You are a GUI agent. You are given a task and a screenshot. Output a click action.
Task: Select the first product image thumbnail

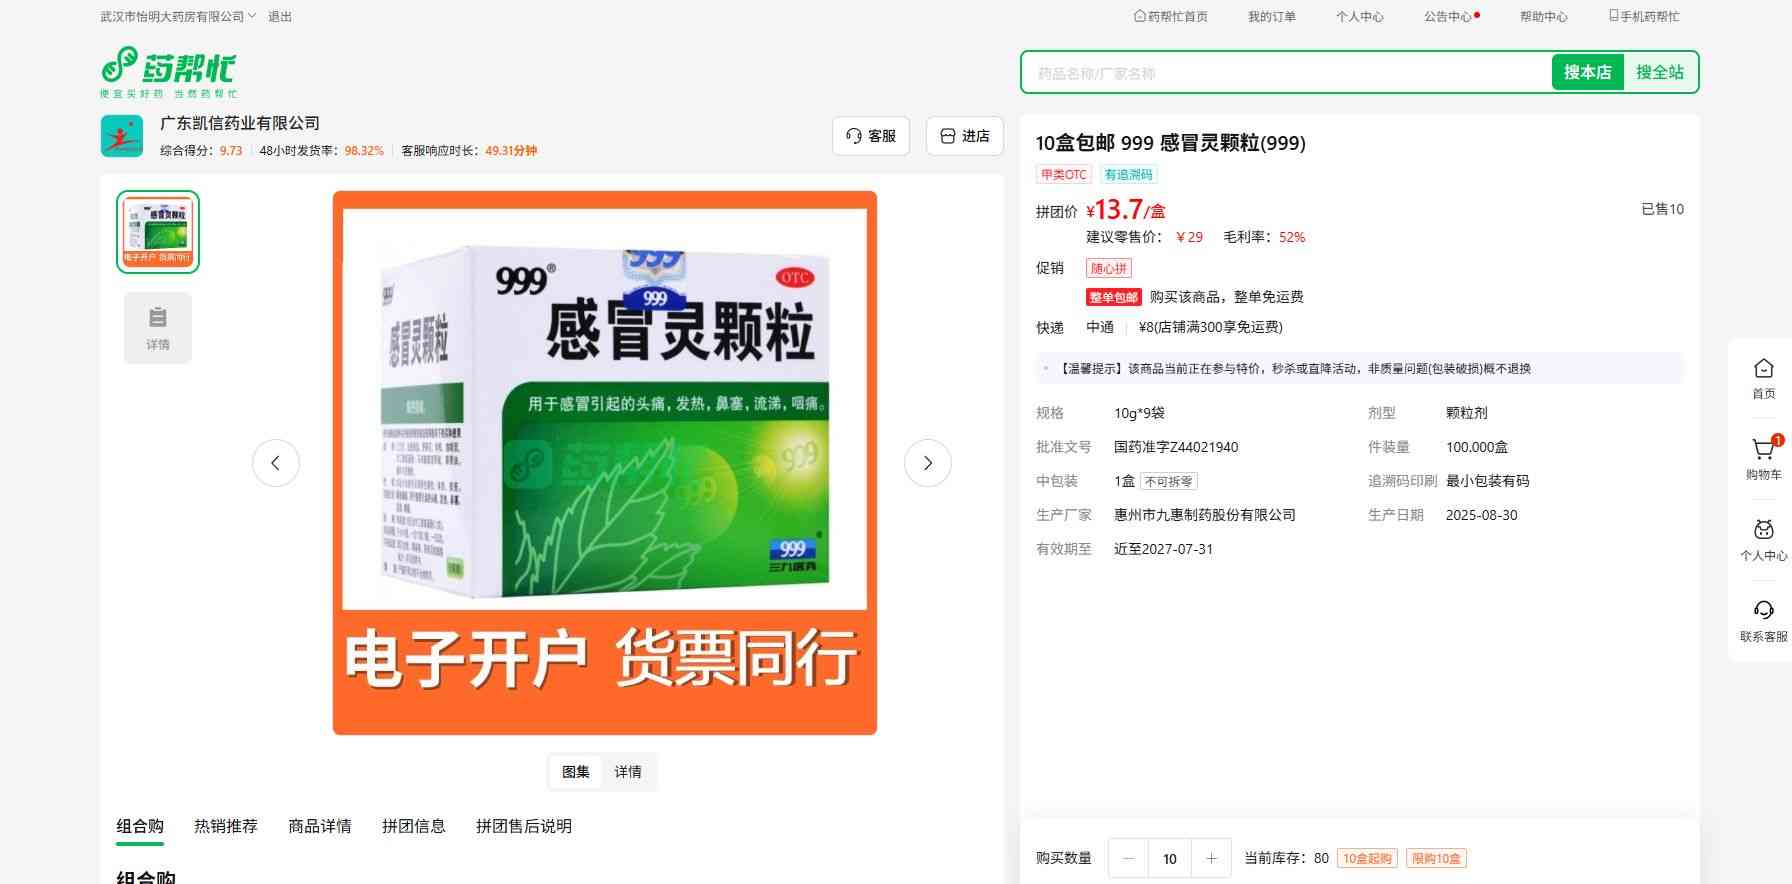point(158,232)
